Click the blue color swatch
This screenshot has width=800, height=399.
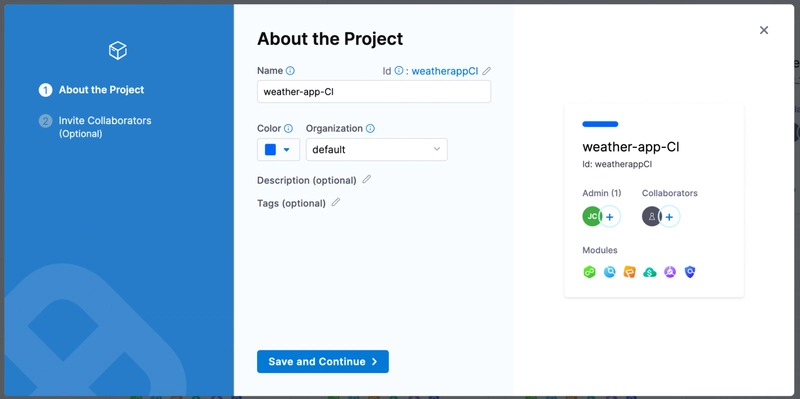pos(270,149)
